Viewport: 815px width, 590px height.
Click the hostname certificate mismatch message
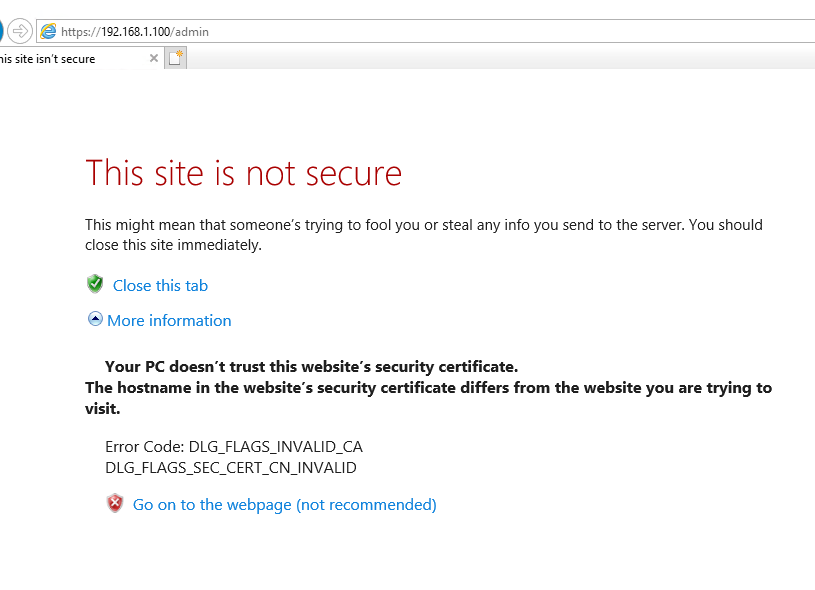428,397
